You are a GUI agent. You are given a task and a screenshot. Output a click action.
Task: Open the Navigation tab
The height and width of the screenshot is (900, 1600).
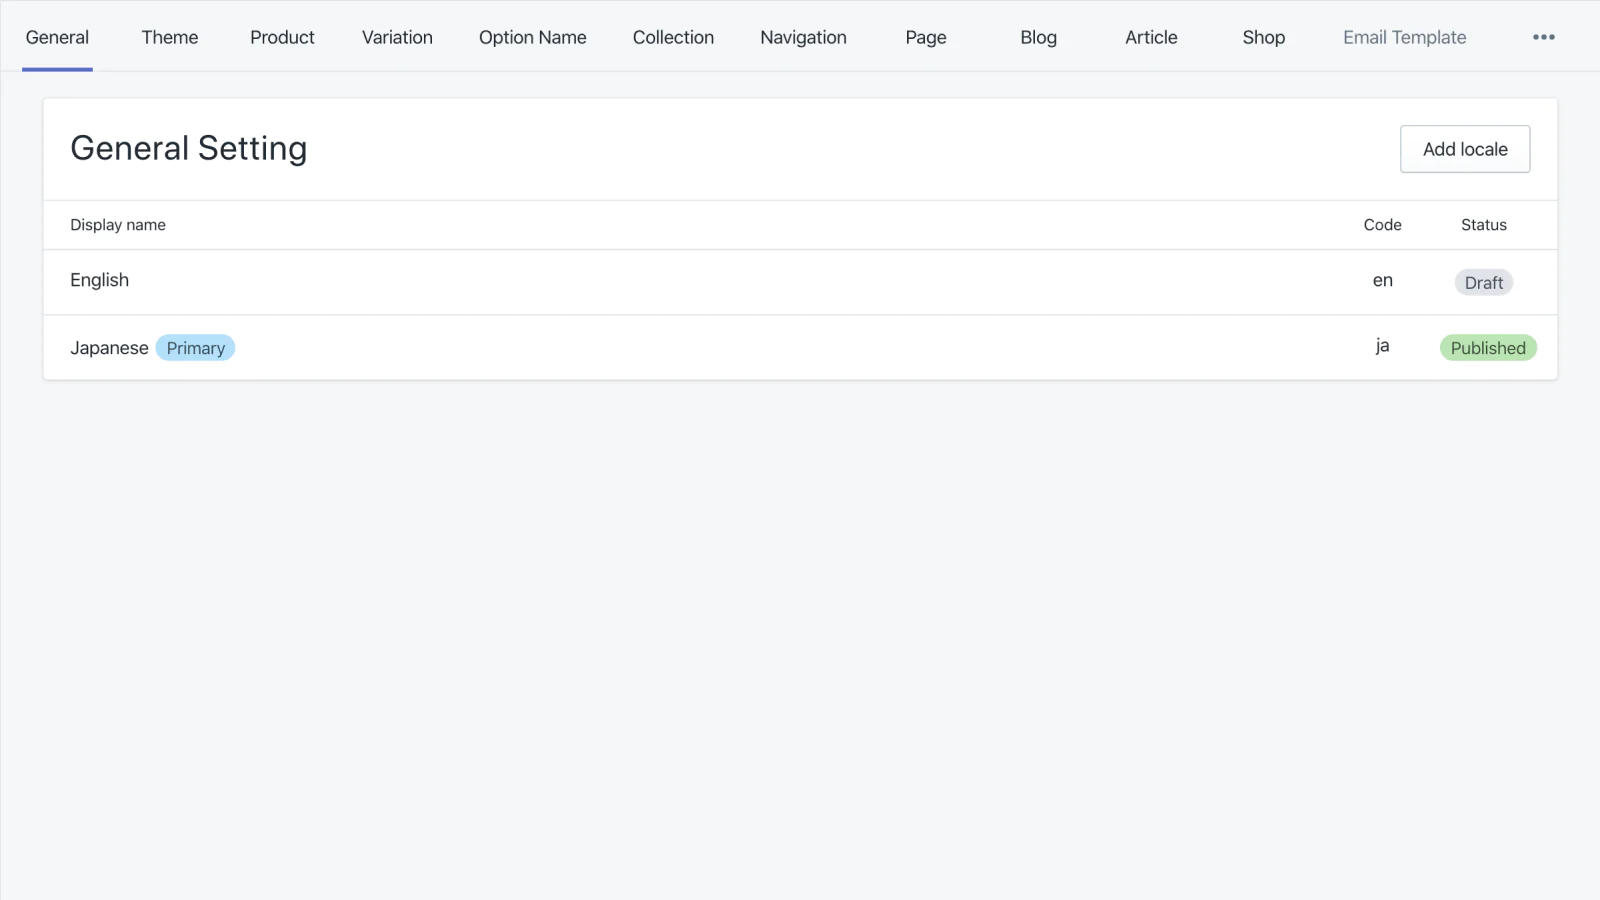click(803, 37)
